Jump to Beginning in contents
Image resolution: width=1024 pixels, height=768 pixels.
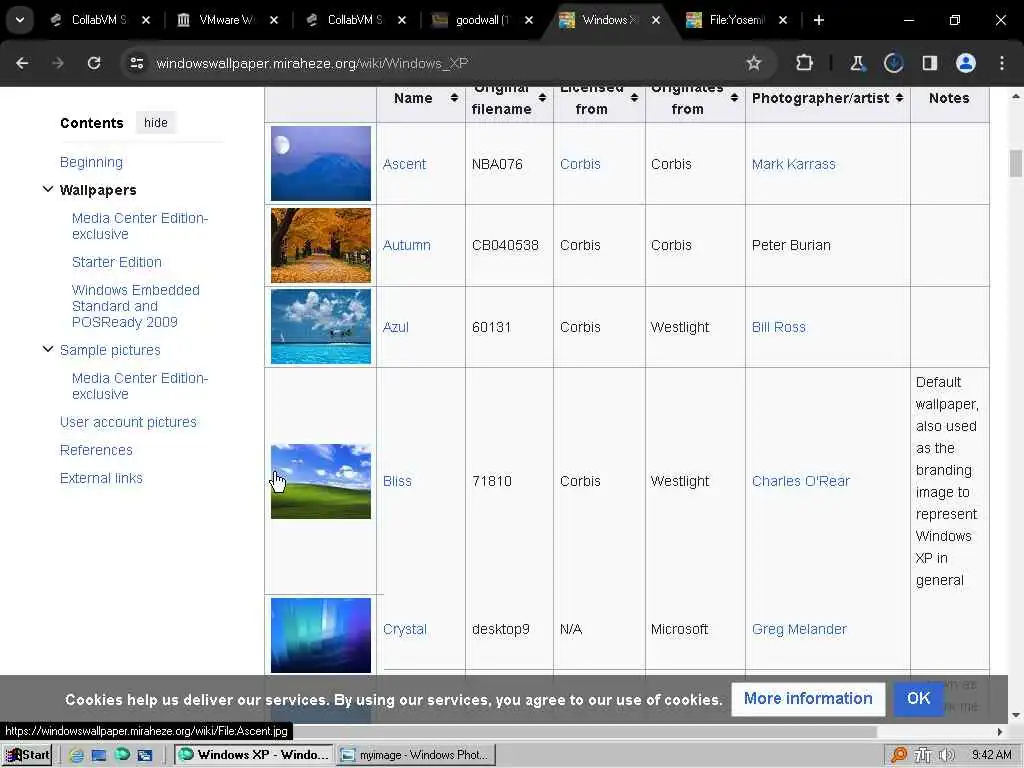click(91, 162)
